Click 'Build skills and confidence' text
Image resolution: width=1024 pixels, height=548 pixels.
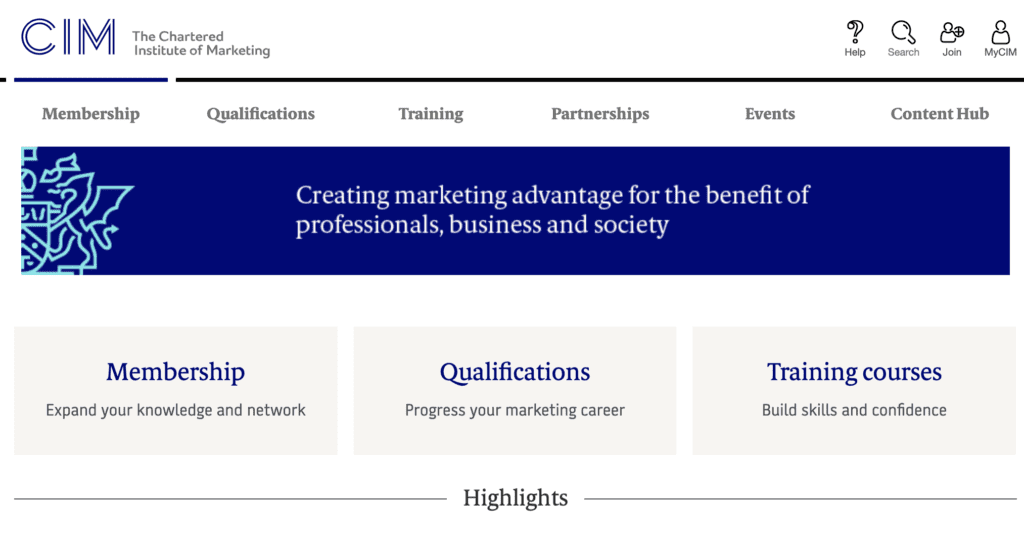854,410
